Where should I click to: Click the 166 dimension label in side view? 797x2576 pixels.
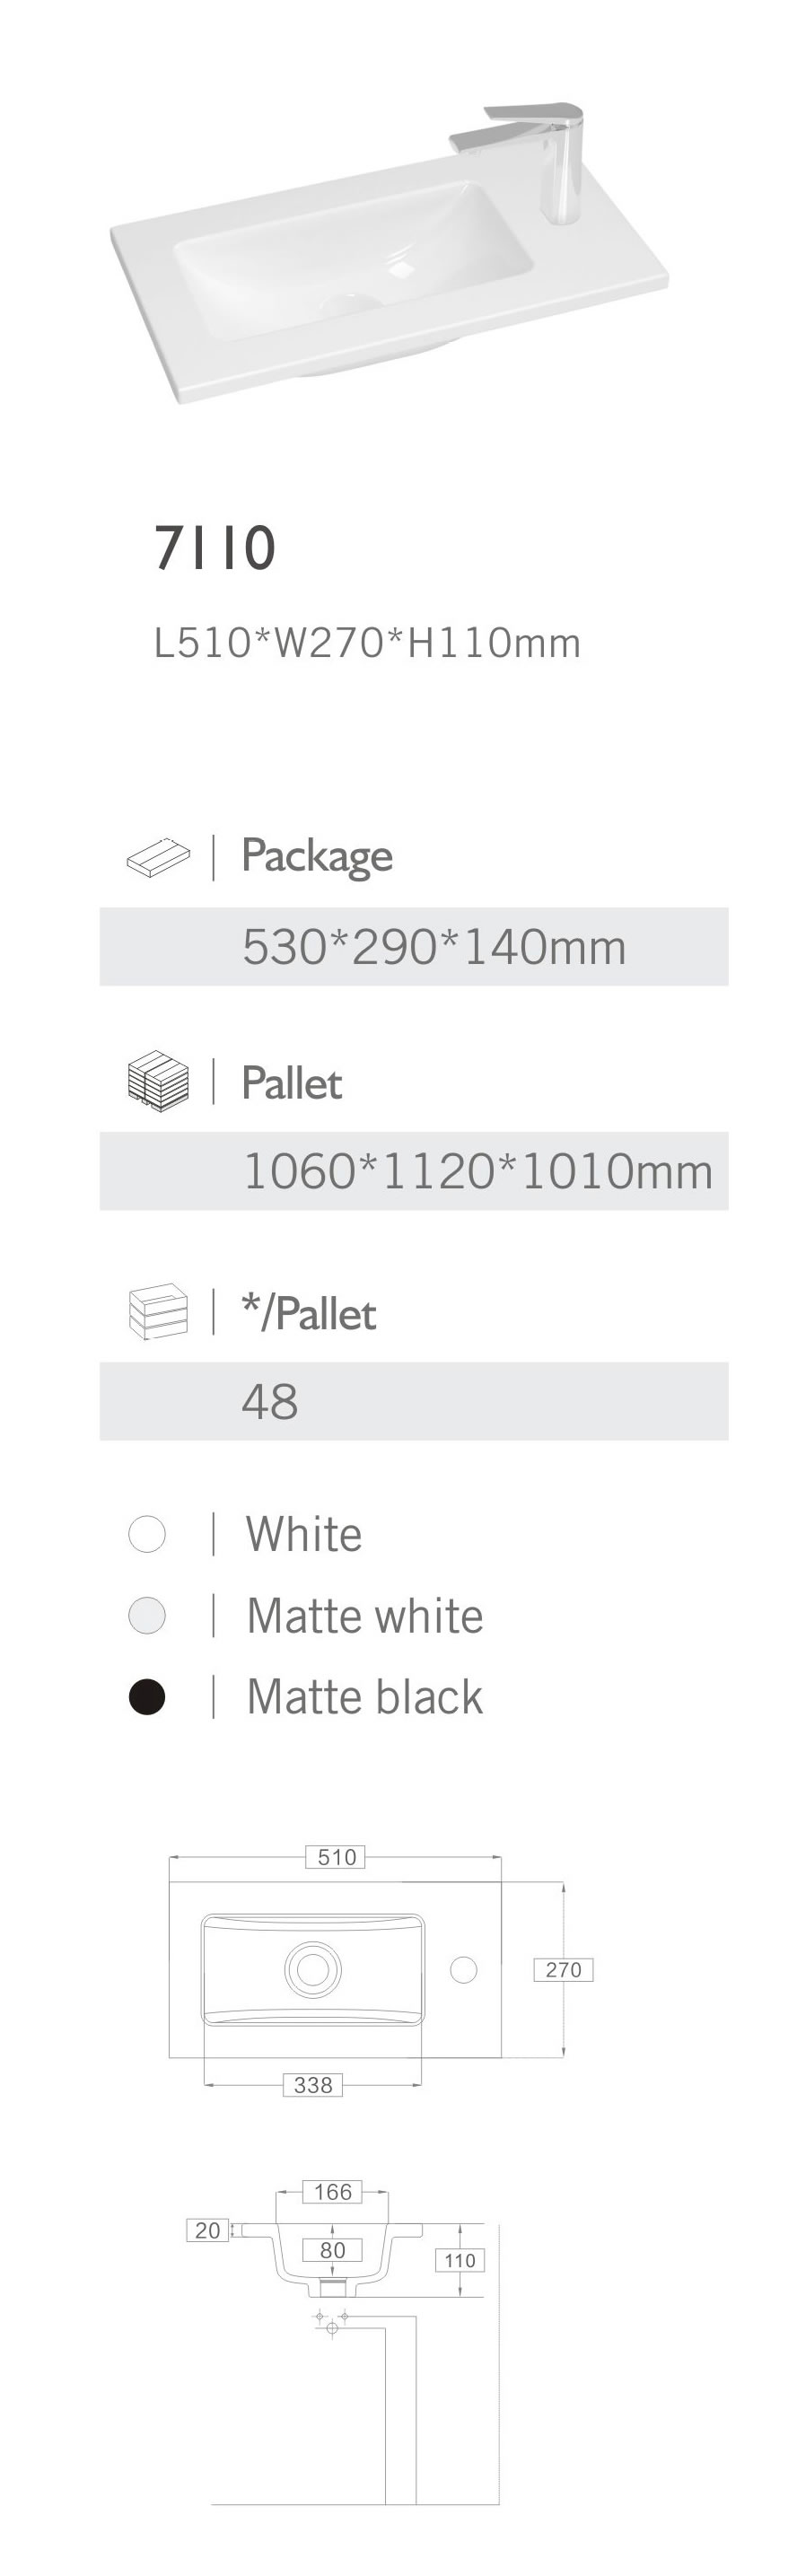click(x=332, y=2191)
